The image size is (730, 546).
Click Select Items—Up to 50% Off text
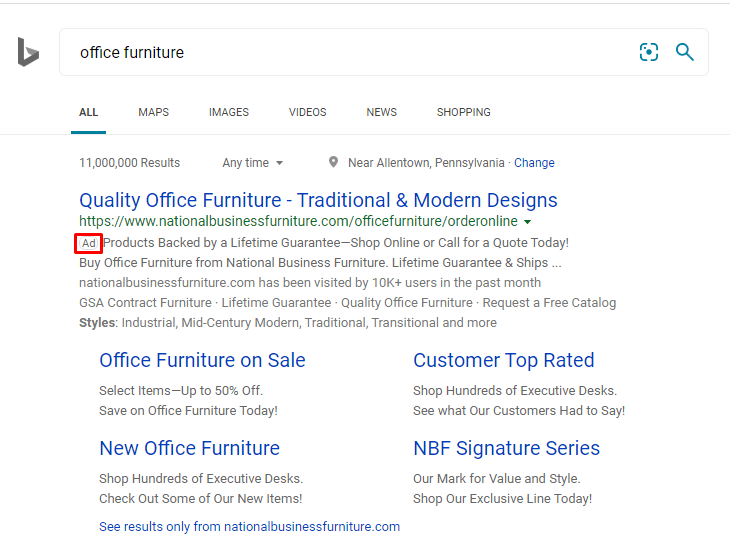tap(181, 391)
